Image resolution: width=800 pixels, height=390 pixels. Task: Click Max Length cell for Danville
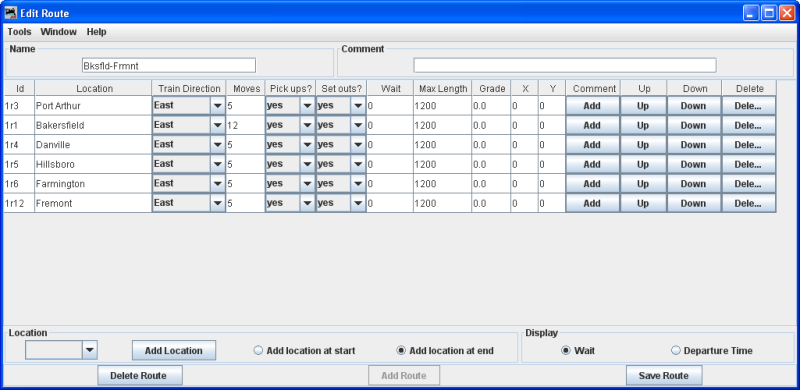click(442, 144)
